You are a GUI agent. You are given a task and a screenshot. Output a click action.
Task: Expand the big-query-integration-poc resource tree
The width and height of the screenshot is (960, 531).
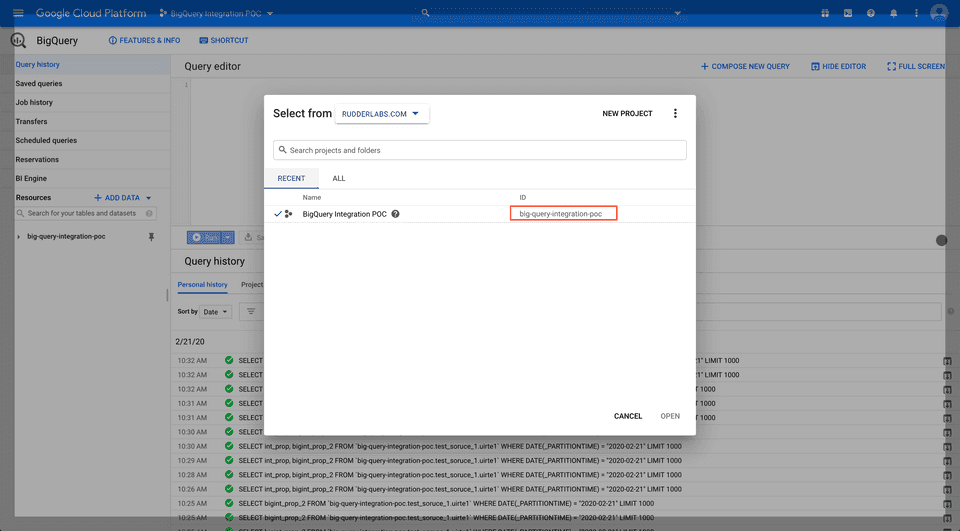pos(19,237)
